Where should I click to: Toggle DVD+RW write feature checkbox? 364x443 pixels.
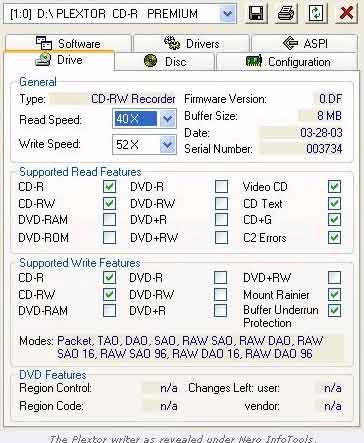(x=334, y=278)
